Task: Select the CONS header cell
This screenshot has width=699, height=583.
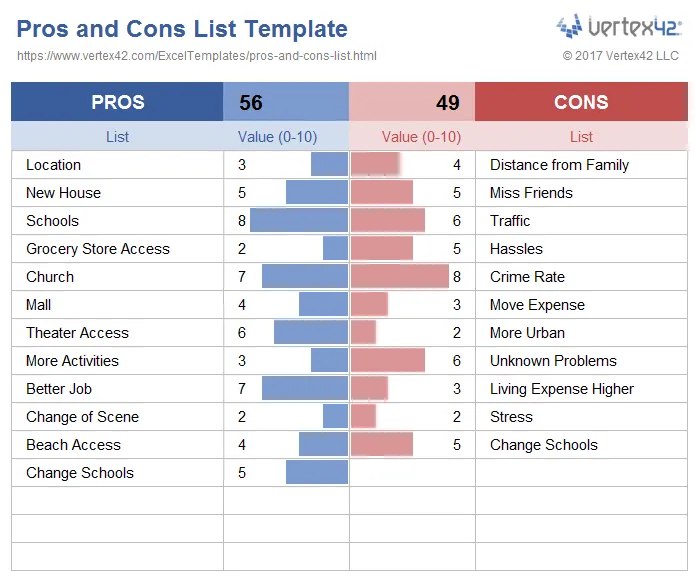Action: point(581,102)
